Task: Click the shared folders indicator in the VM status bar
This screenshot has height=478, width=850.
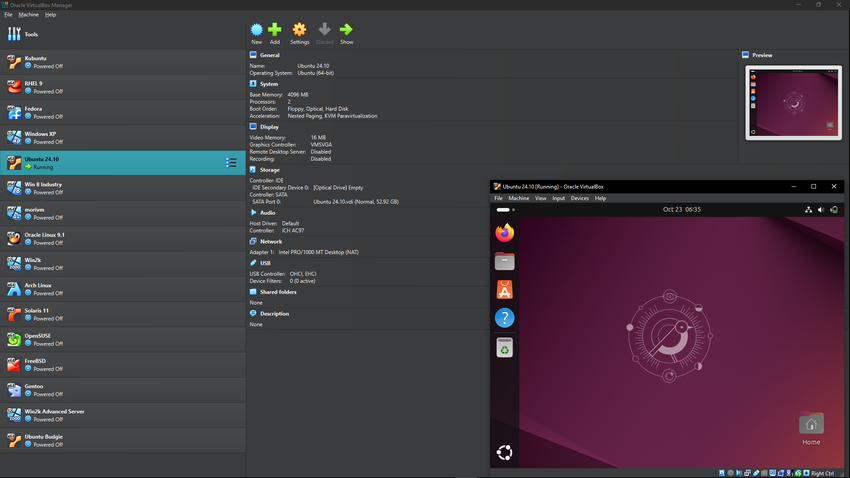Action: (x=764, y=473)
